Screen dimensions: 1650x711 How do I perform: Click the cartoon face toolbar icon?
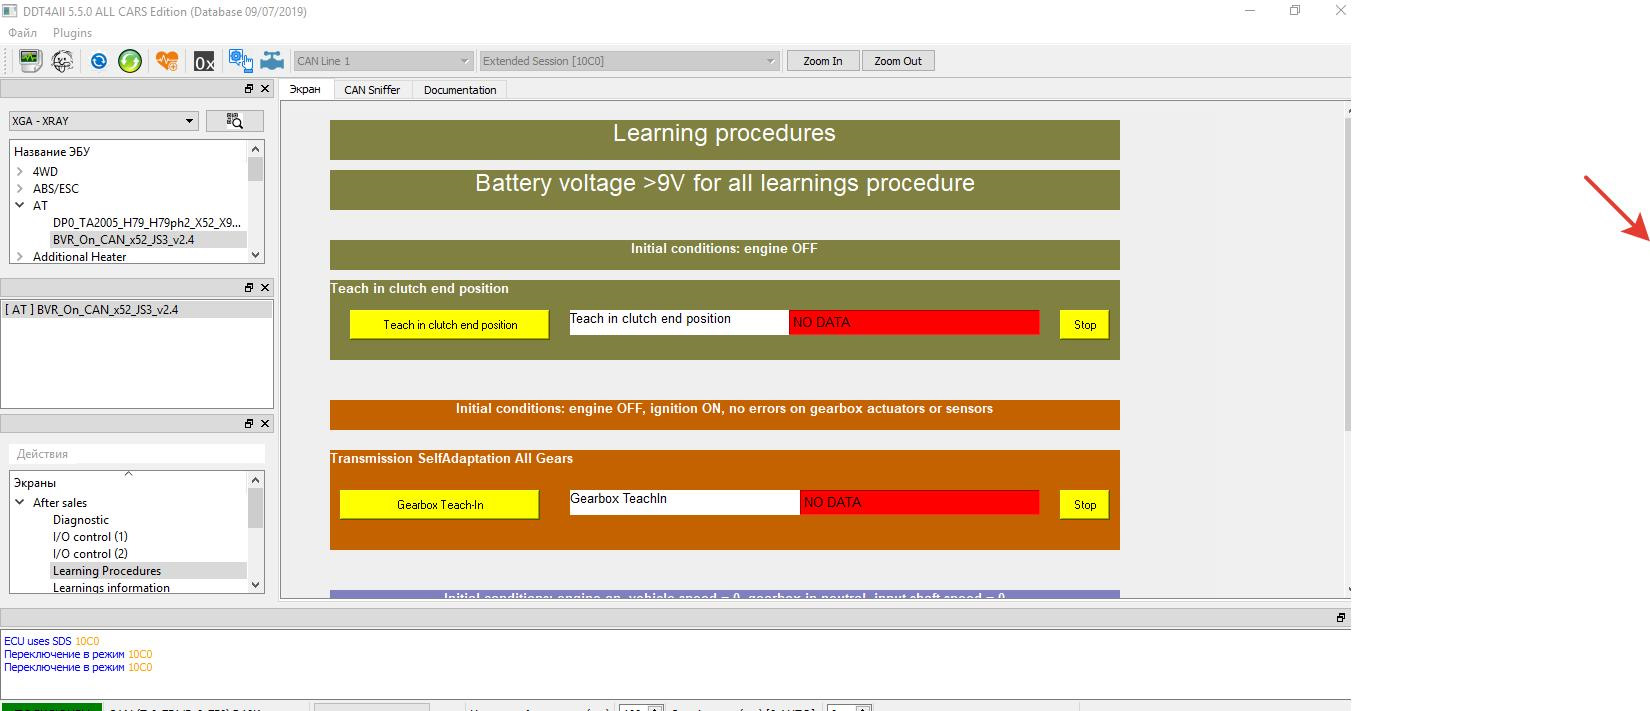tap(62, 61)
